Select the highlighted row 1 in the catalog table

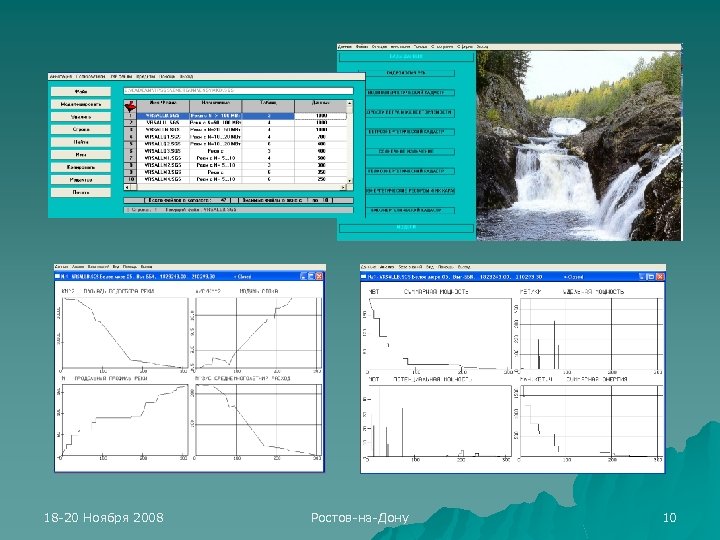click(242, 116)
